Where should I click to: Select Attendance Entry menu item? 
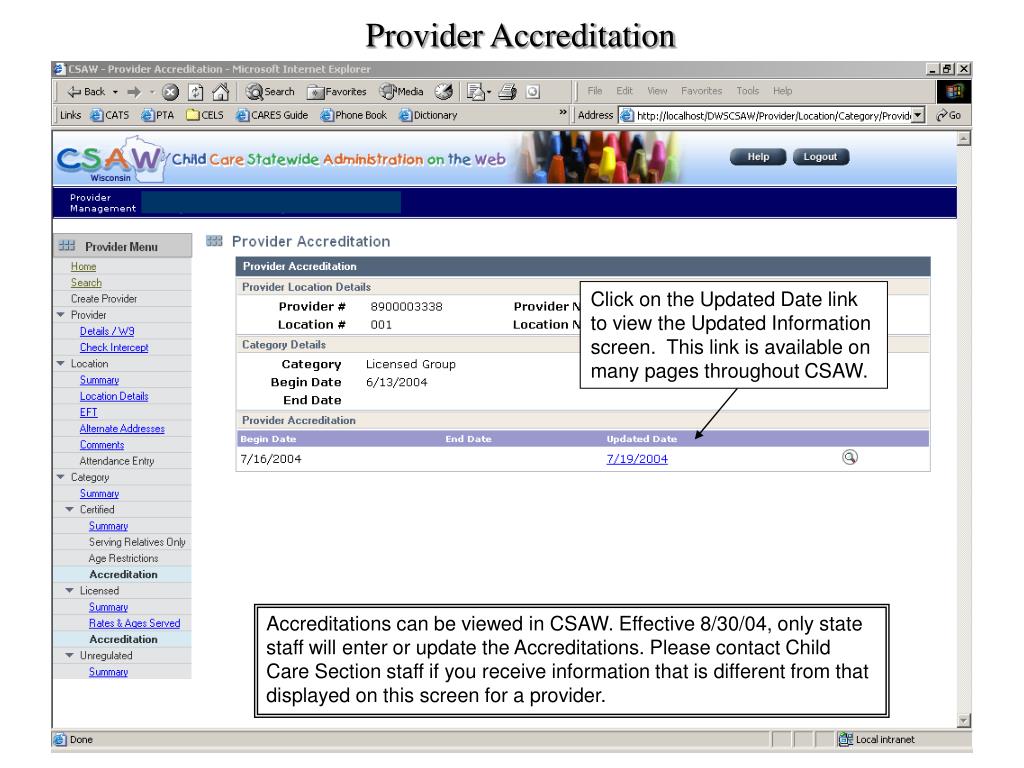click(x=117, y=461)
